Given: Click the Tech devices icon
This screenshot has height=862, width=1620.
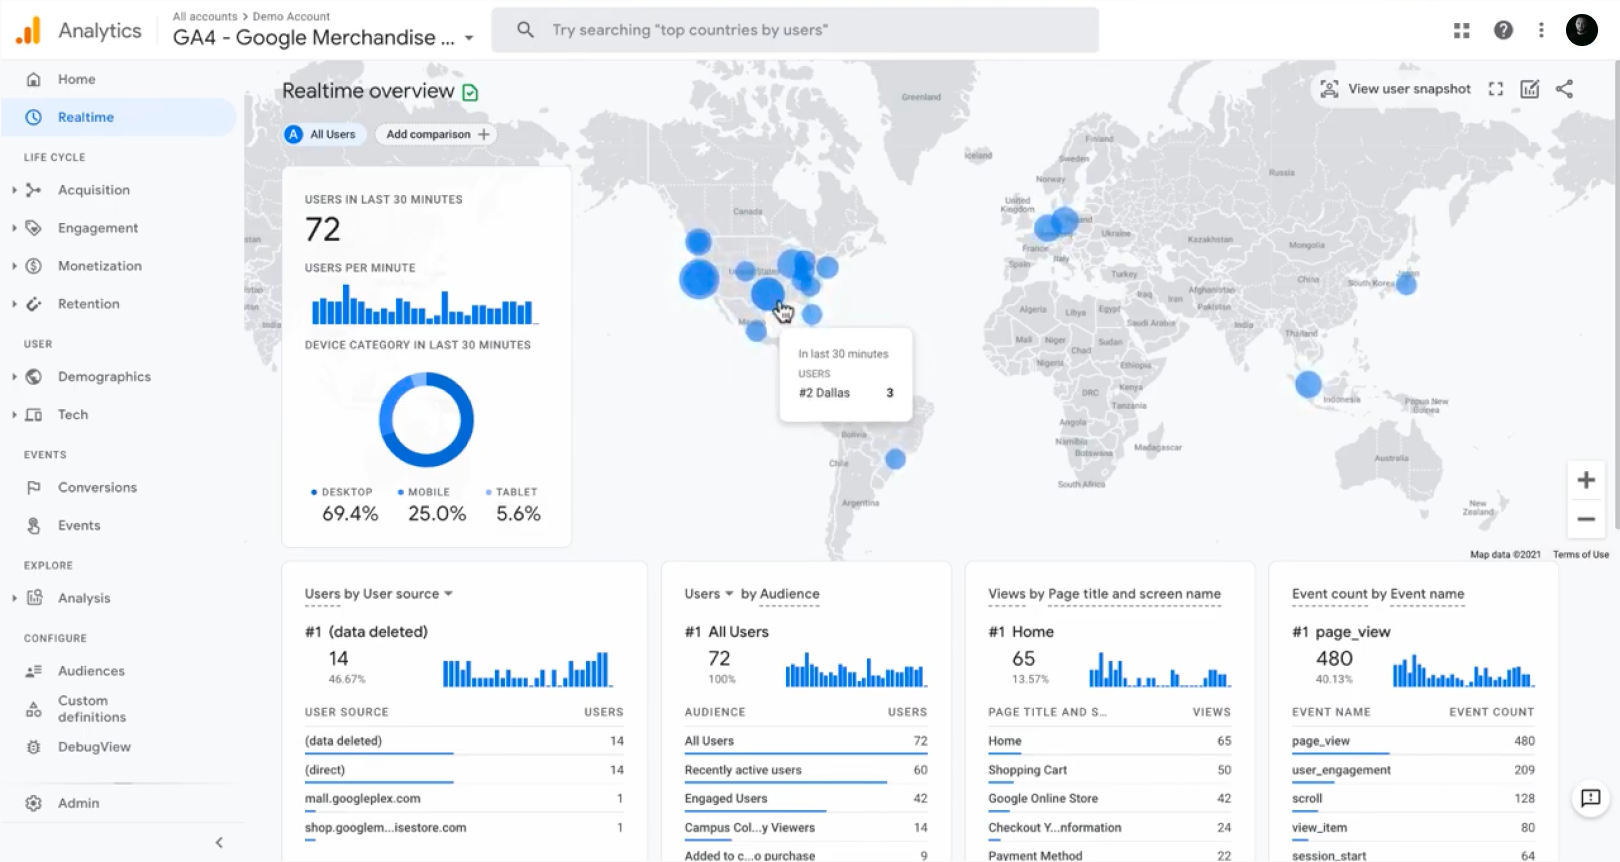Looking at the screenshot, I should [33, 415].
